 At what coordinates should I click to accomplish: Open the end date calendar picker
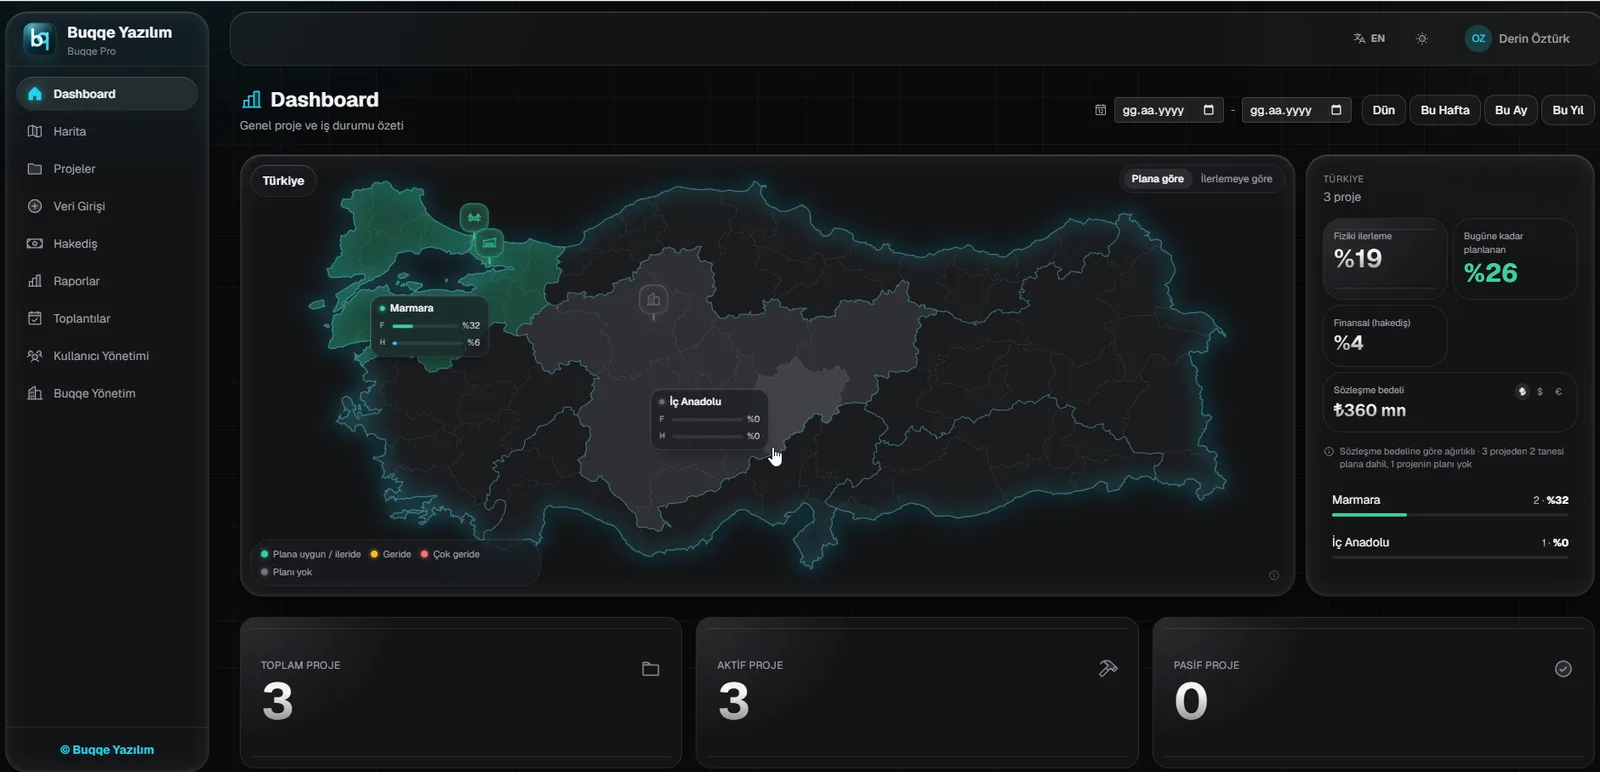pyautogui.click(x=1336, y=110)
